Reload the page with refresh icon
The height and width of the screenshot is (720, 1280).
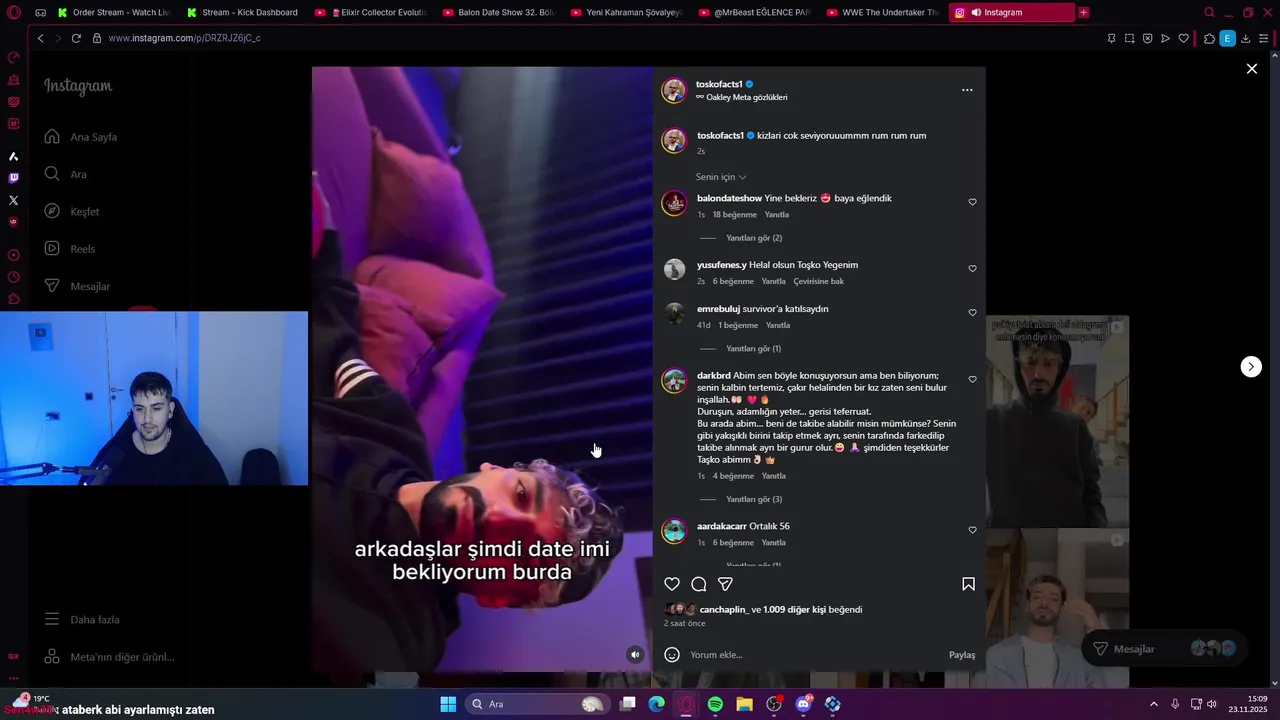tap(76, 38)
